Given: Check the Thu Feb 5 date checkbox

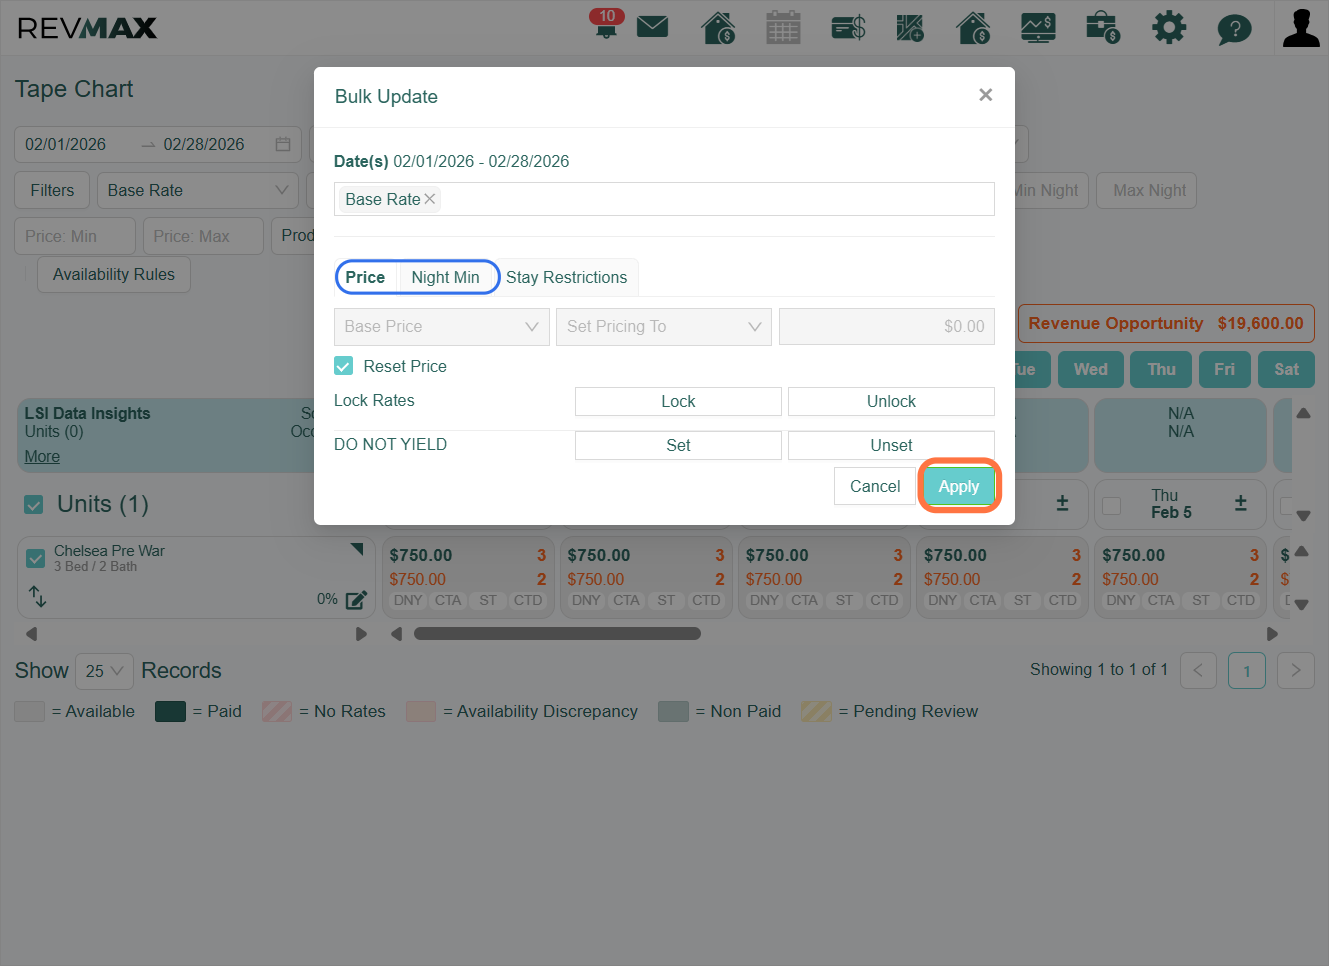Looking at the screenshot, I should point(1111,505).
